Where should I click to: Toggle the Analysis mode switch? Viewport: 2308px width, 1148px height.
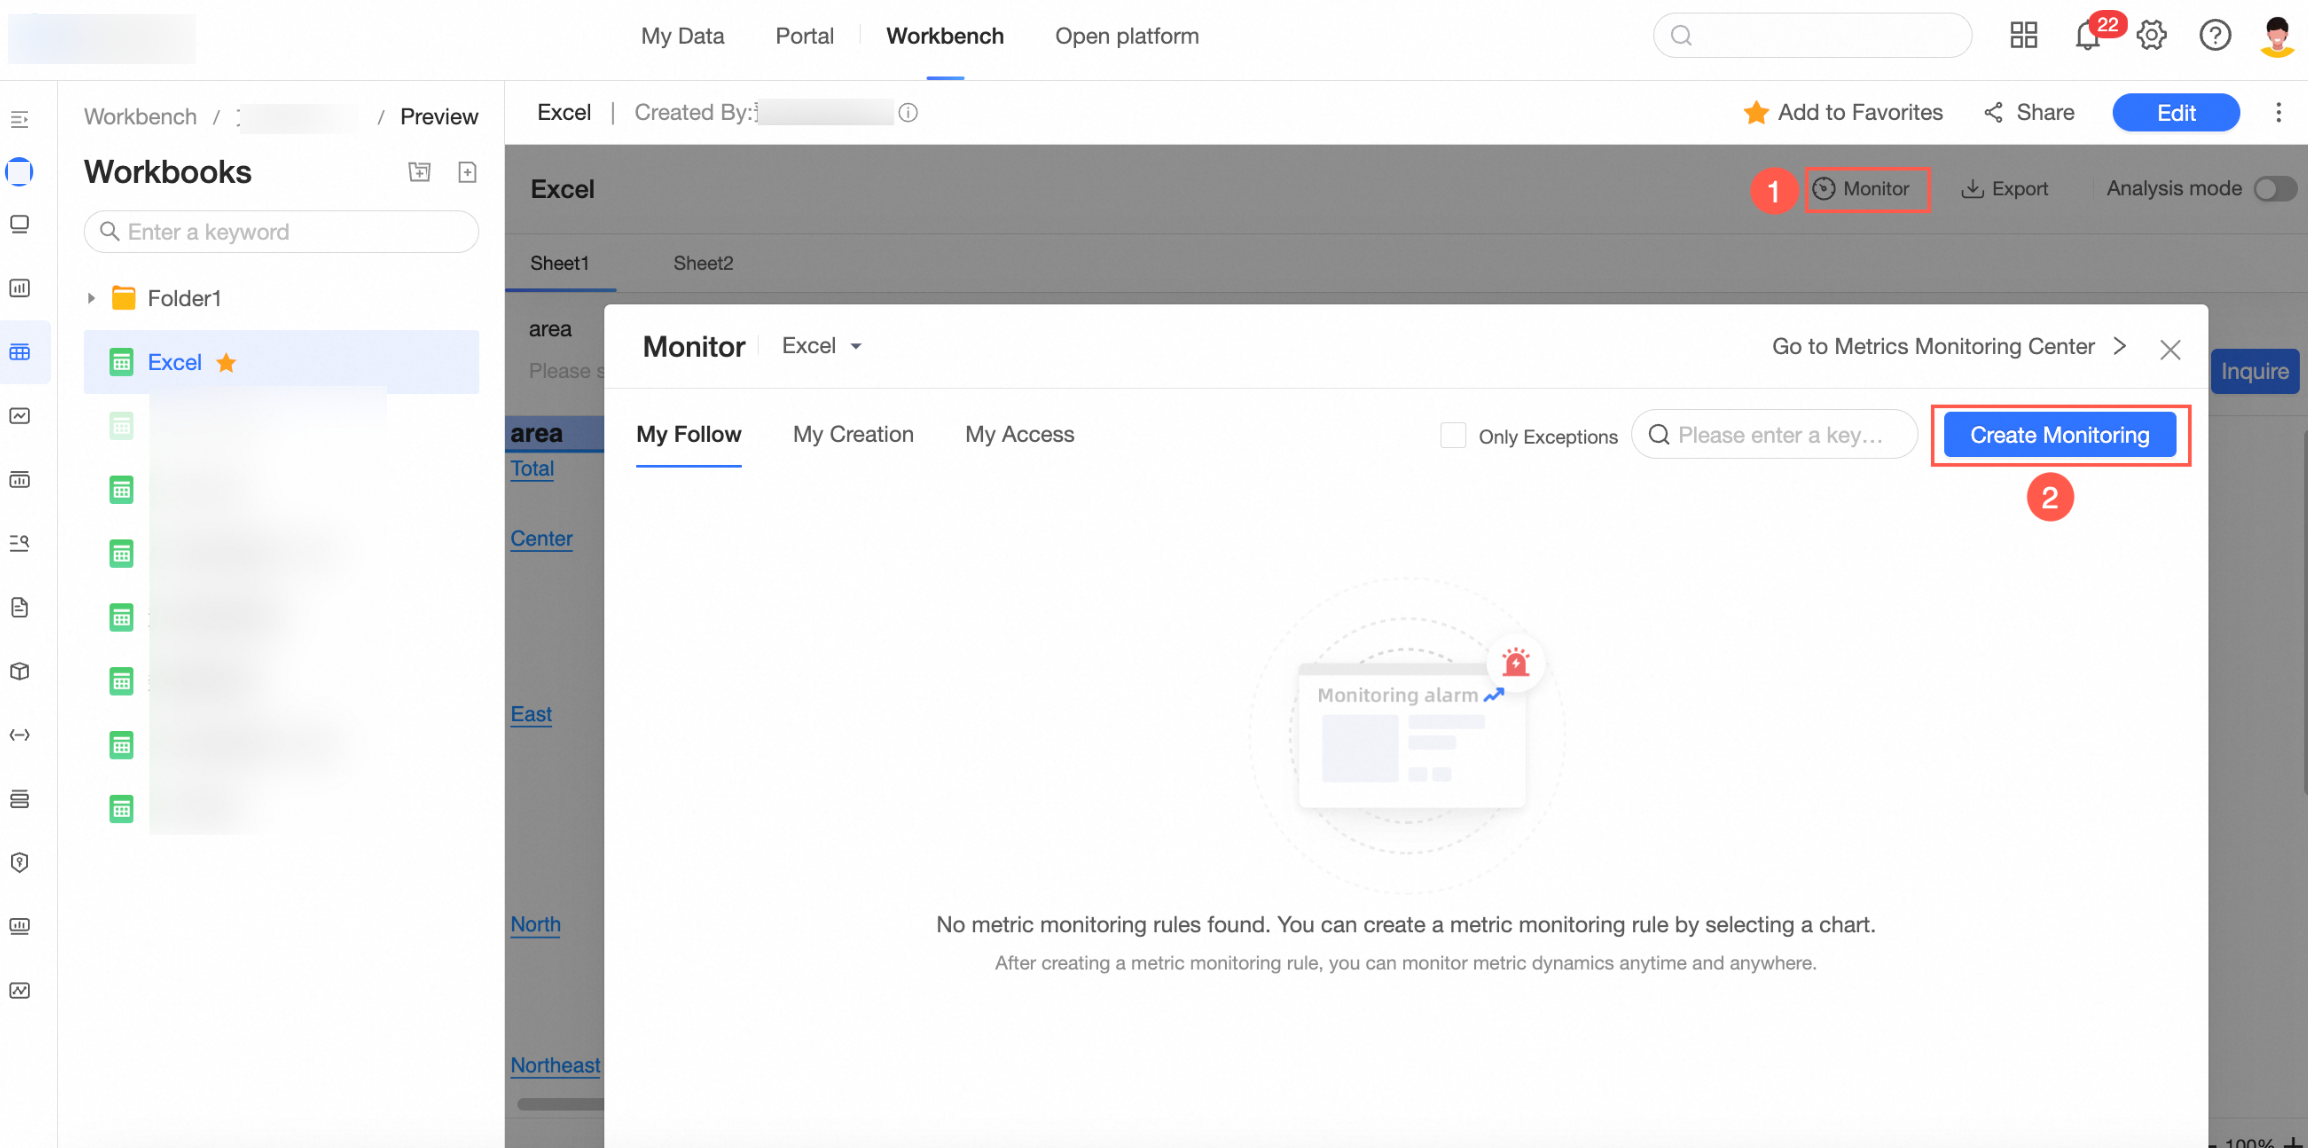click(x=2274, y=189)
